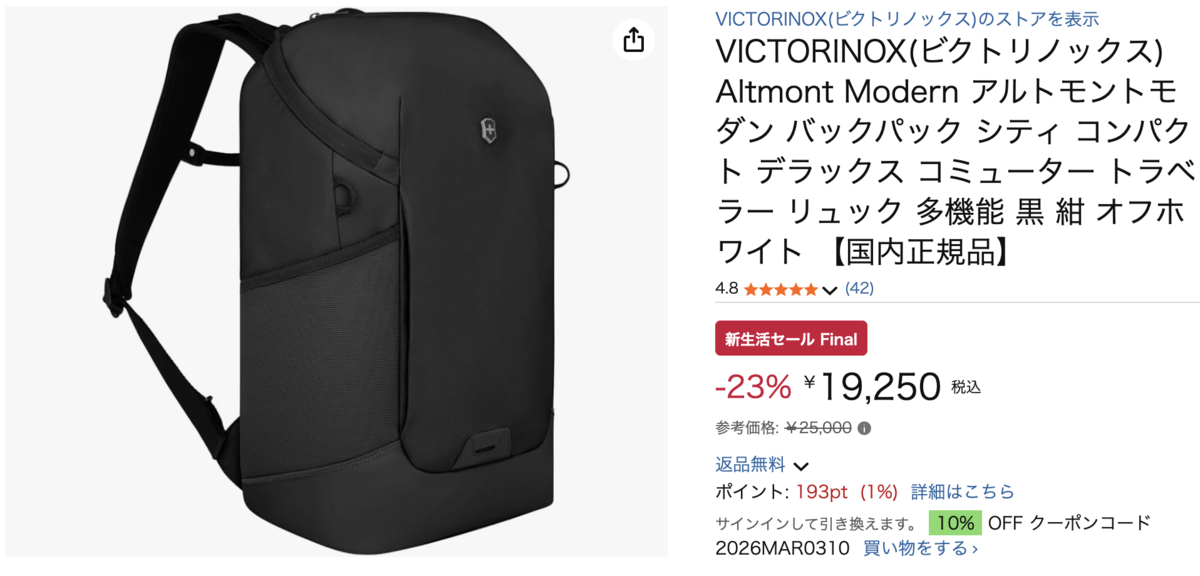Open the 詳細はこちら points details link

(x=962, y=492)
